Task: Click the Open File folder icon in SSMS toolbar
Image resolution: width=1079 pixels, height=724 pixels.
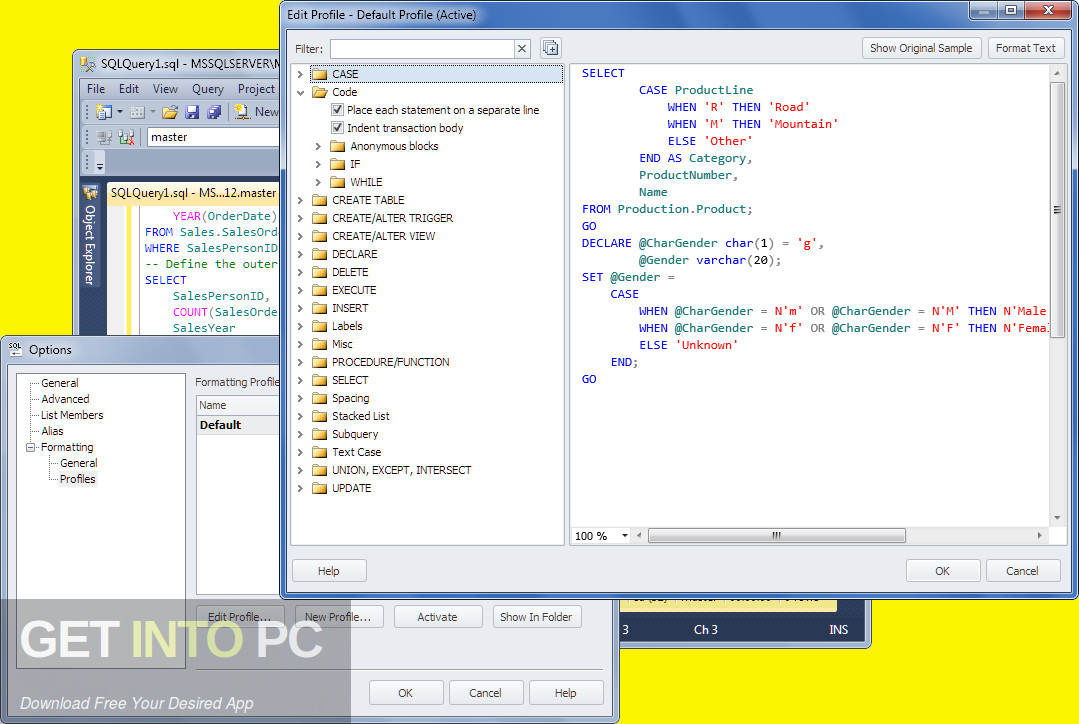Action: coord(170,111)
